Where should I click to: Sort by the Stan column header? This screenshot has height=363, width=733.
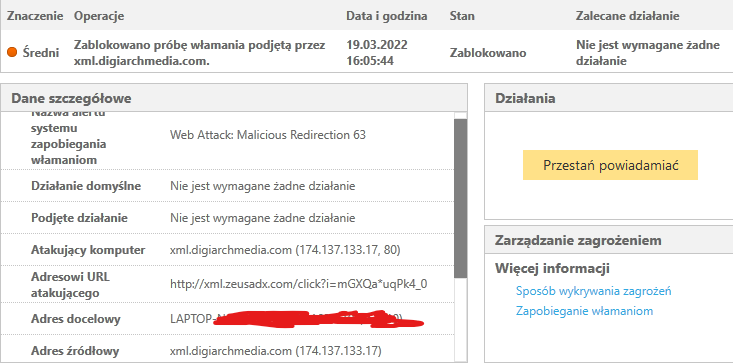click(x=462, y=16)
